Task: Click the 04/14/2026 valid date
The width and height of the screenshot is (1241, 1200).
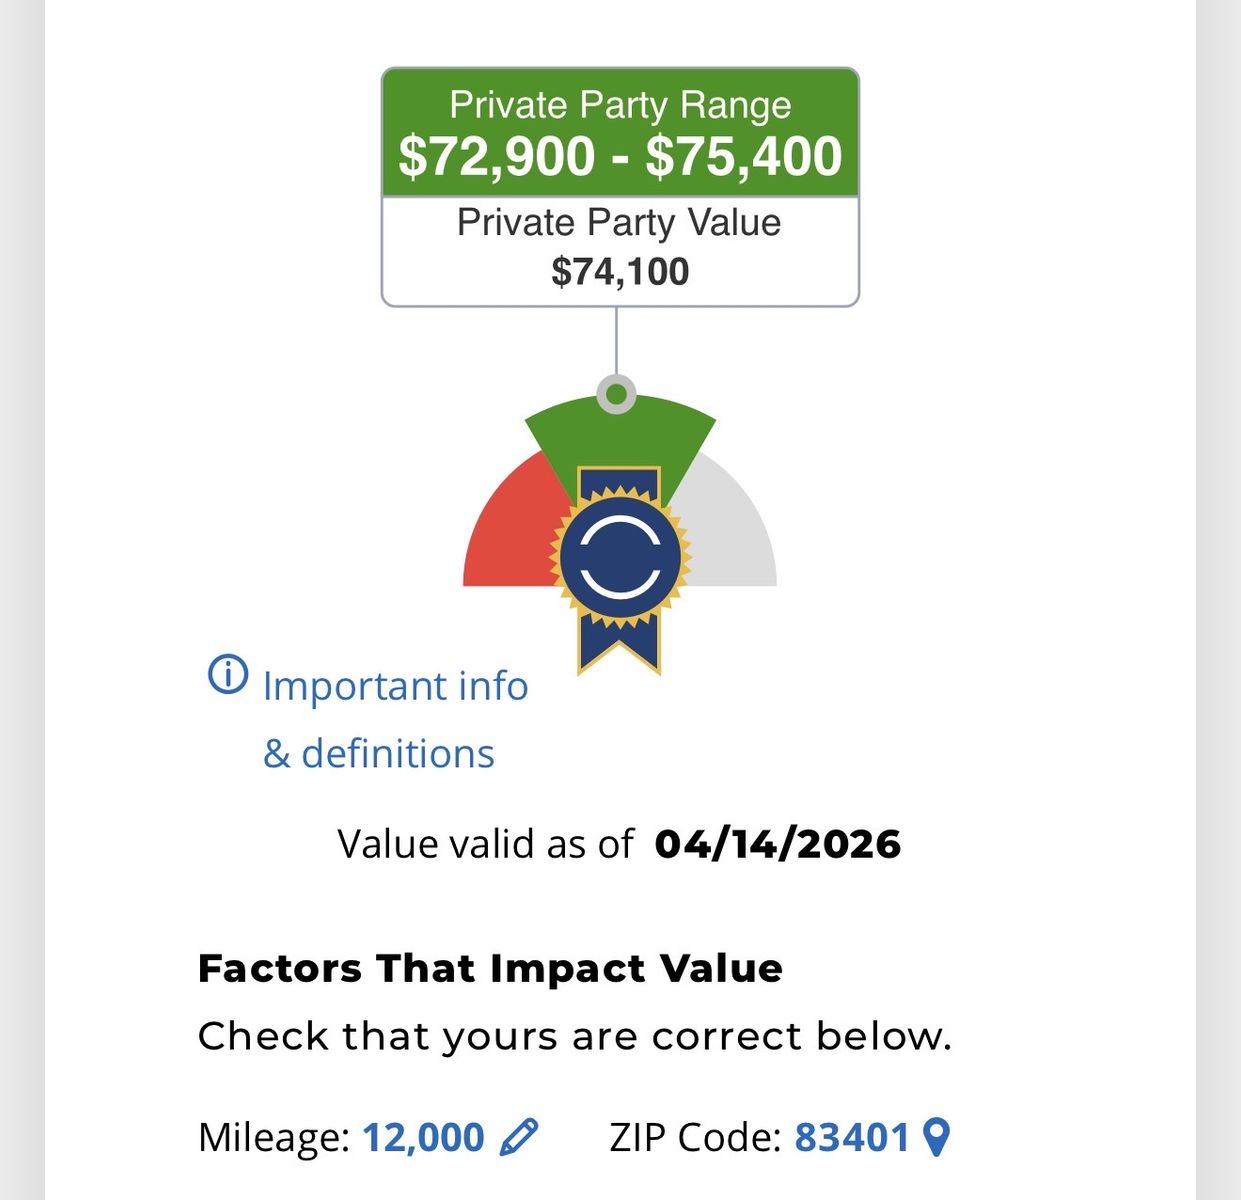Action: coord(777,844)
